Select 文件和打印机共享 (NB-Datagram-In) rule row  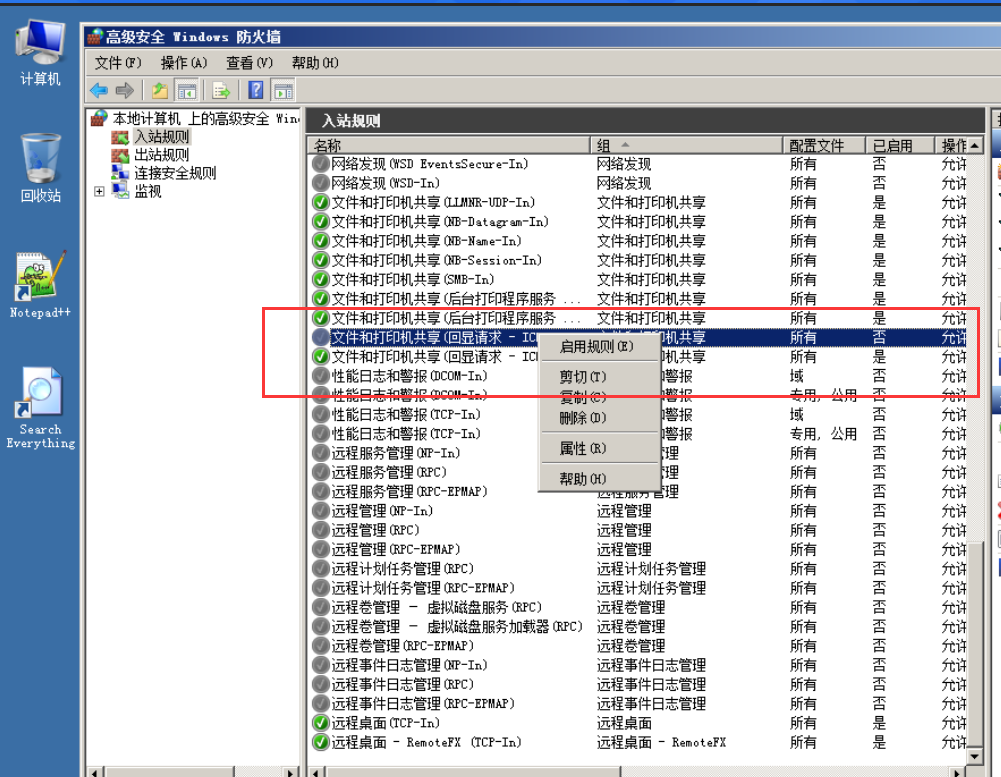coord(638,222)
